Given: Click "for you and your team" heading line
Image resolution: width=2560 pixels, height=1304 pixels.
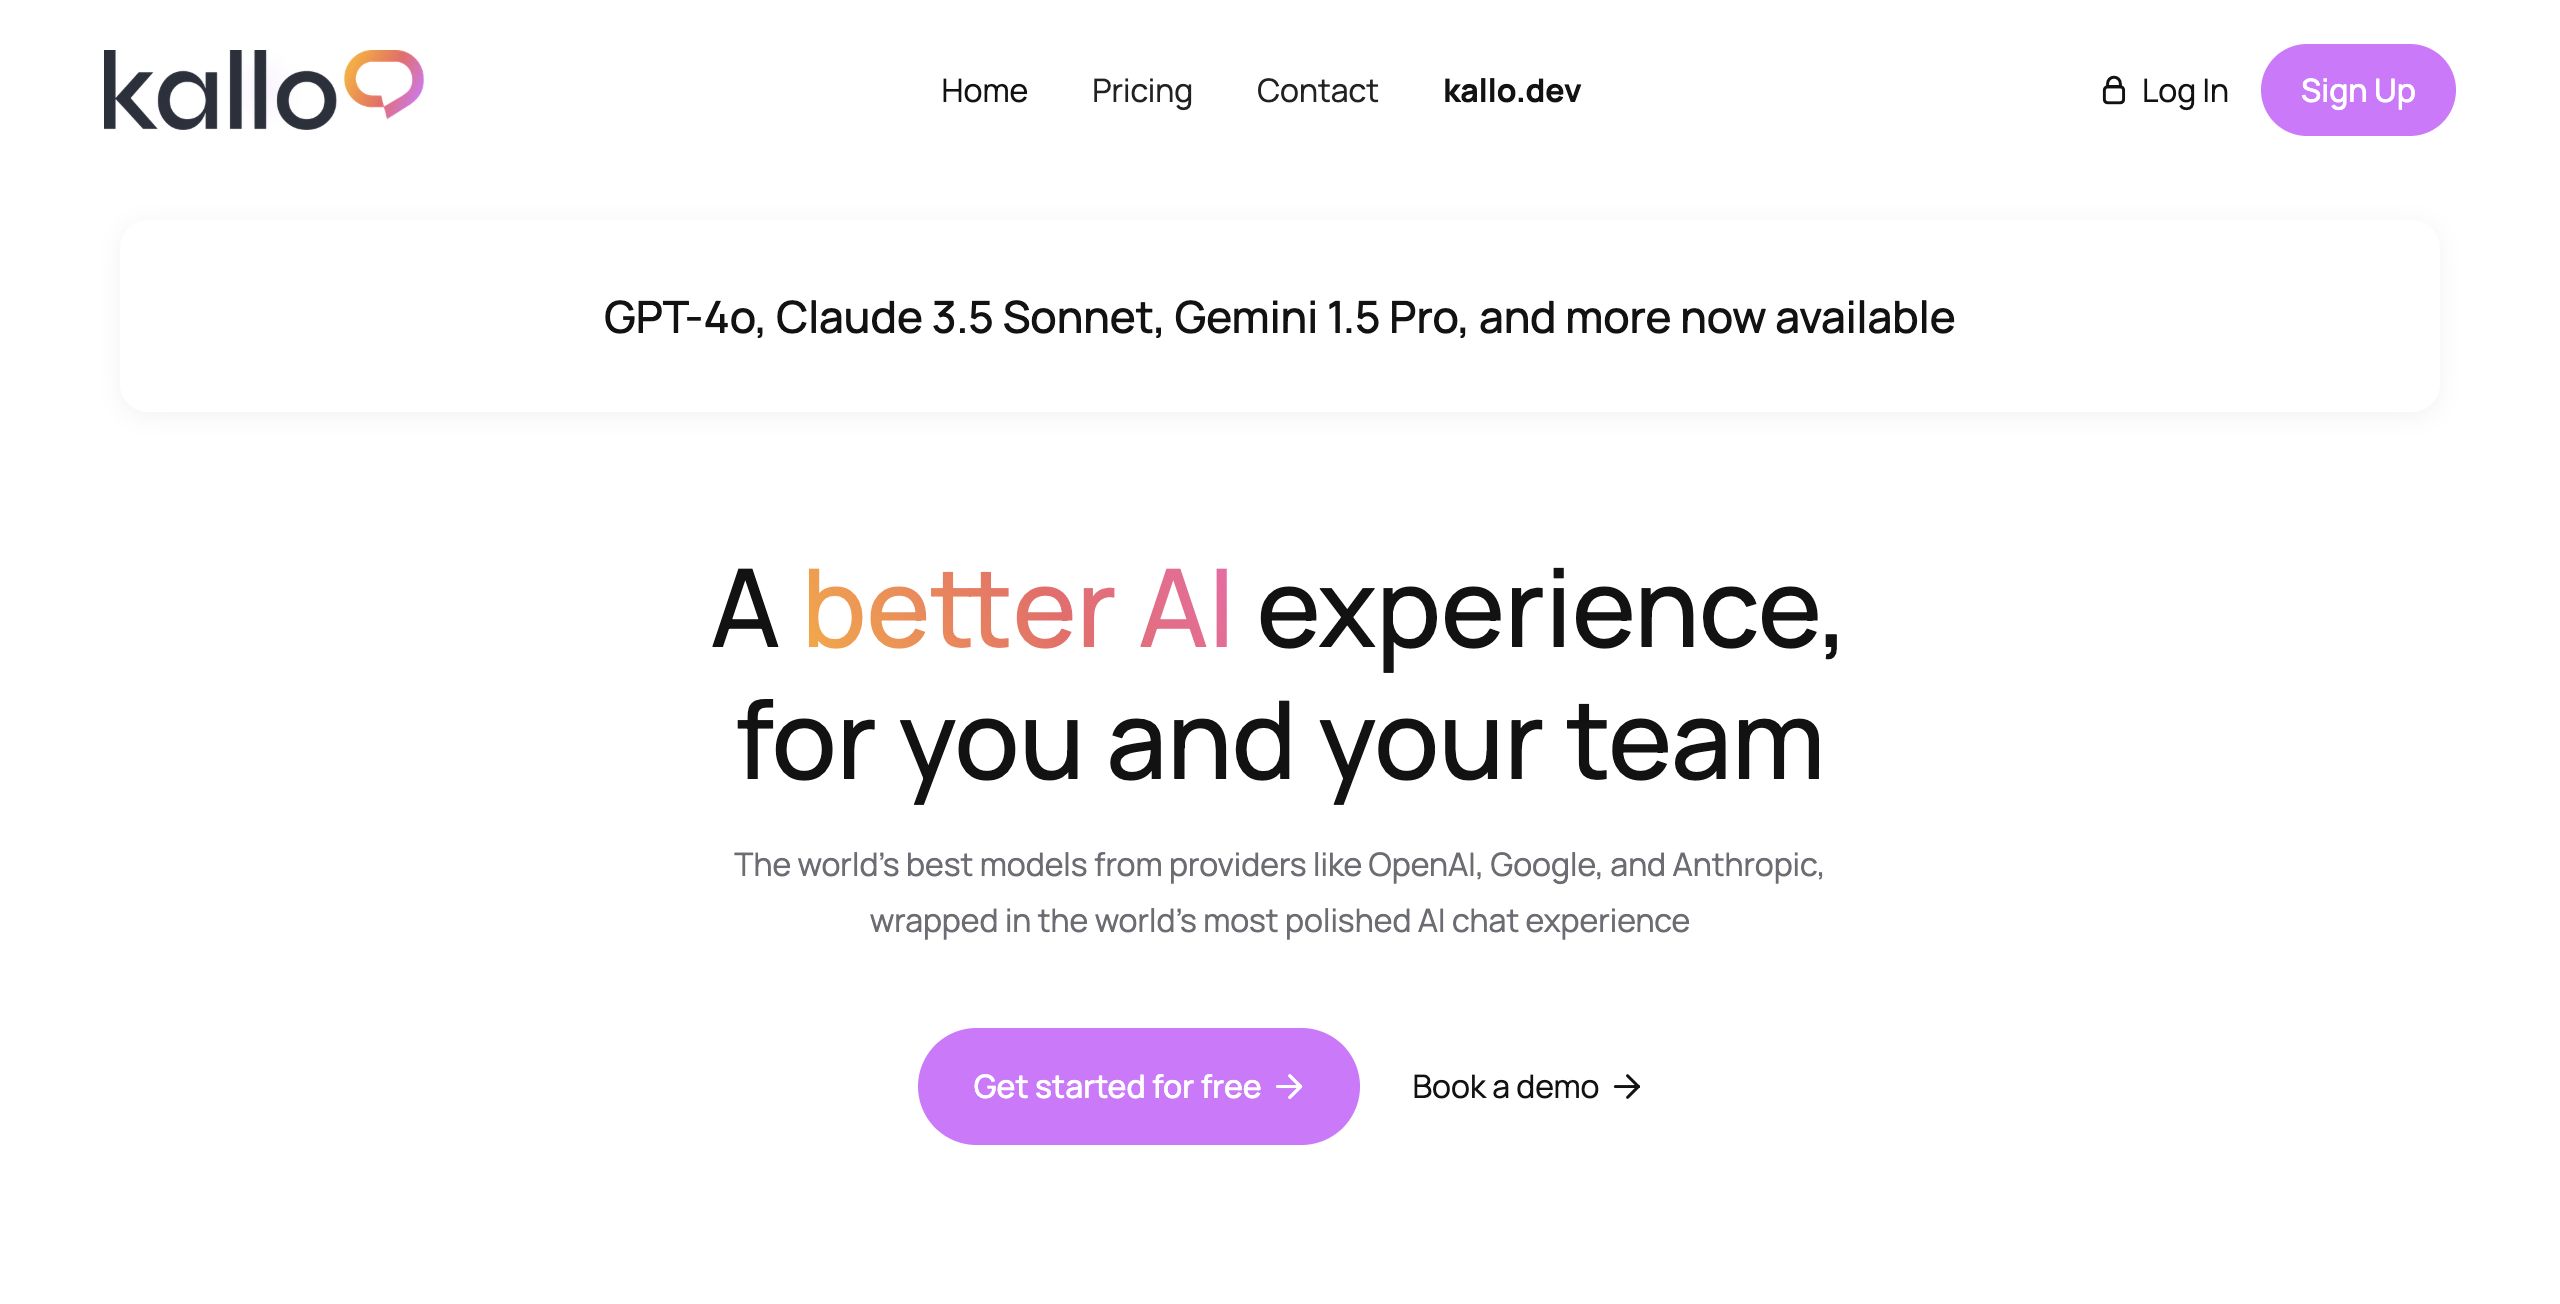Looking at the screenshot, I should [x=1279, y=742].
